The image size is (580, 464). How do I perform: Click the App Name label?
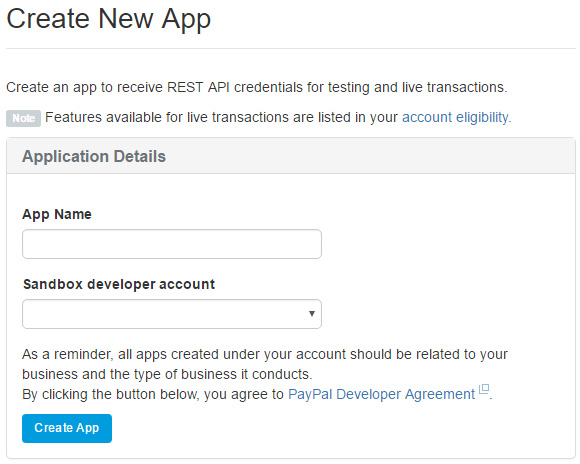click(x=57, y=214)
